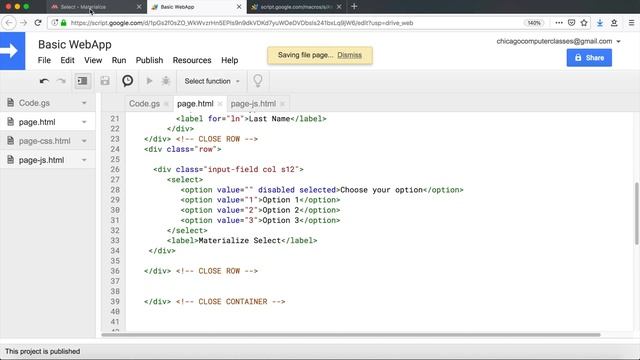640x360 pixels.
Task: Dismiss the saving file notification
Action: (349, 55)
